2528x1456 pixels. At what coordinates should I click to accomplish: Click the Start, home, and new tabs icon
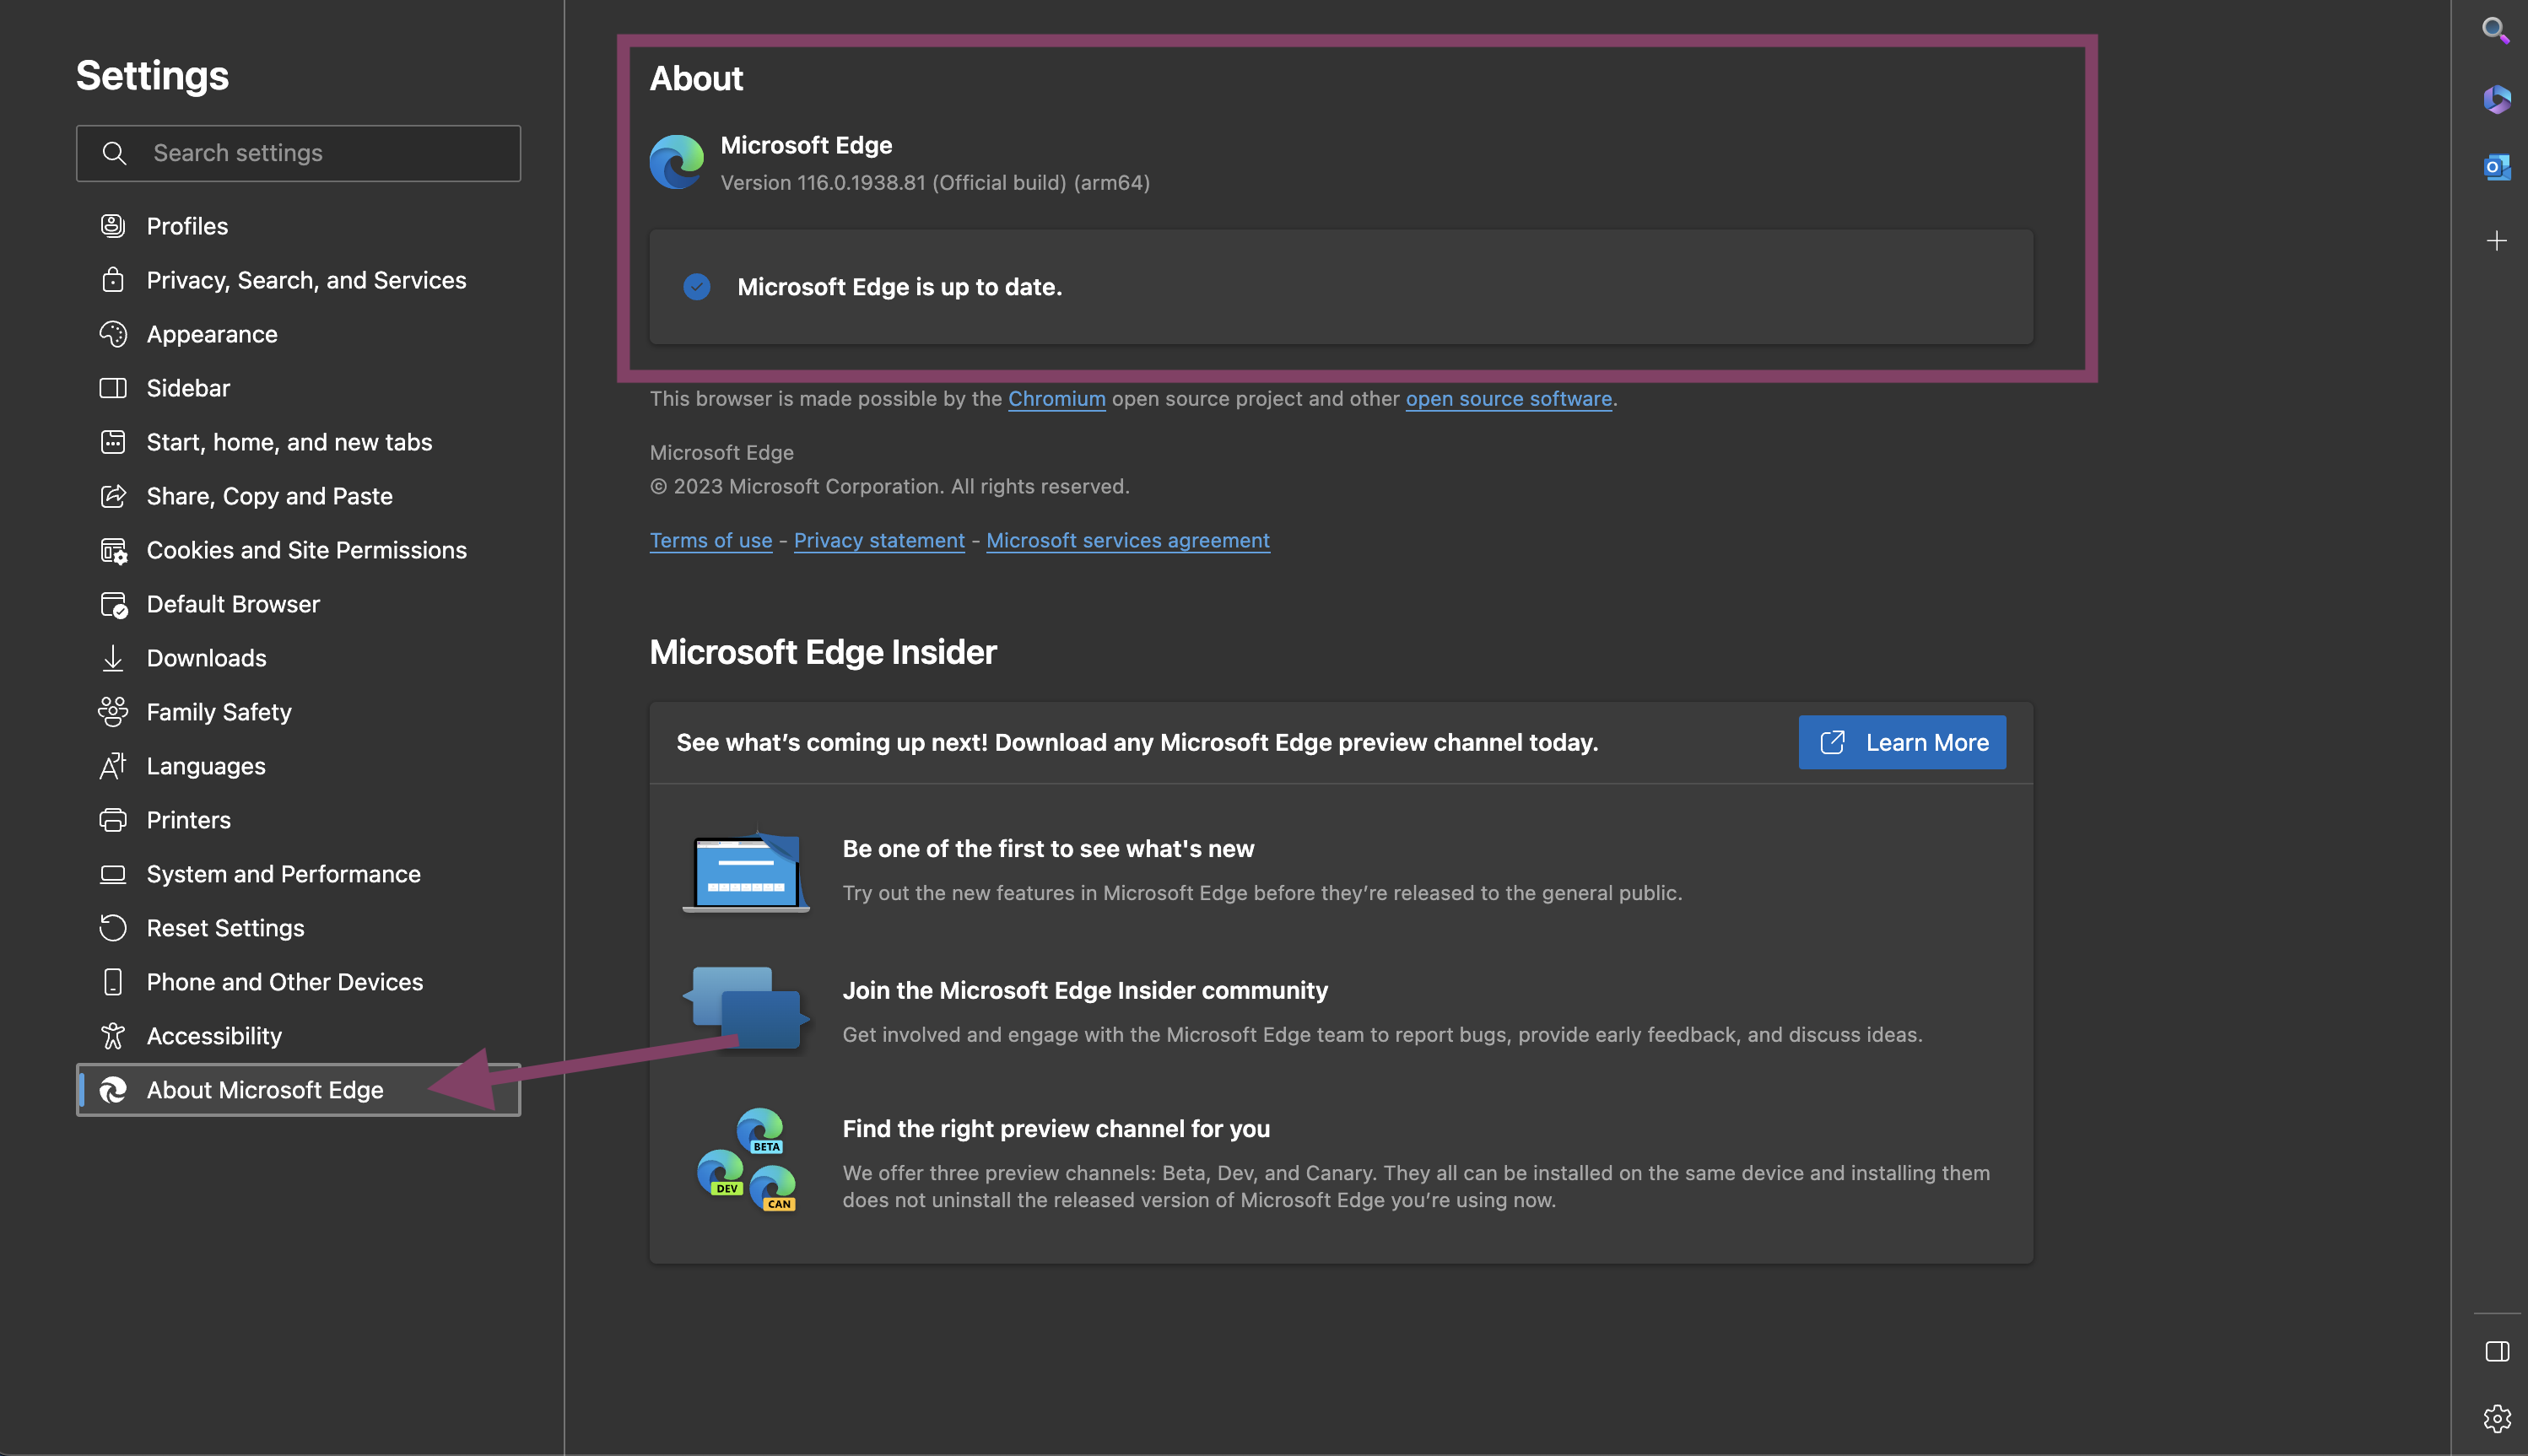[113, 442]
